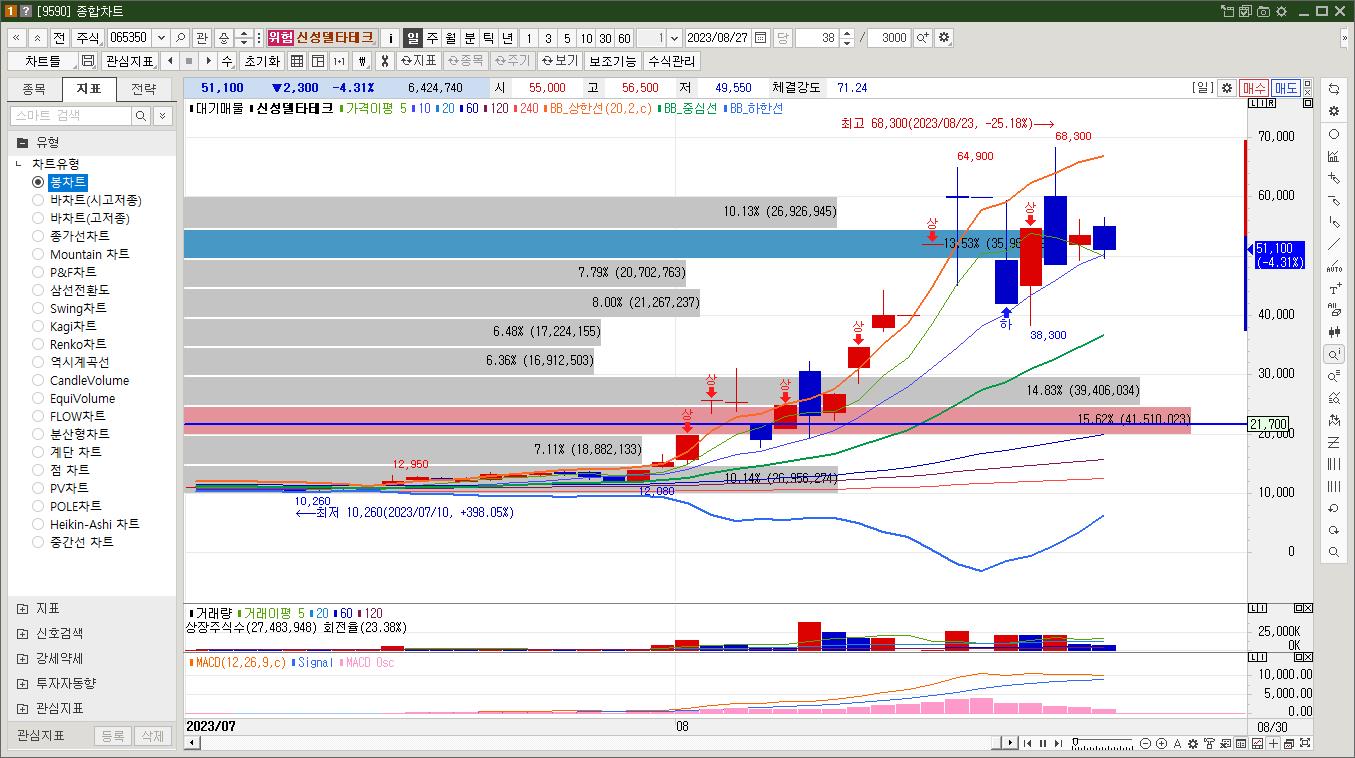Collapse the 유형 folder section
This screenshot has height=758, width=1355.
22,142
